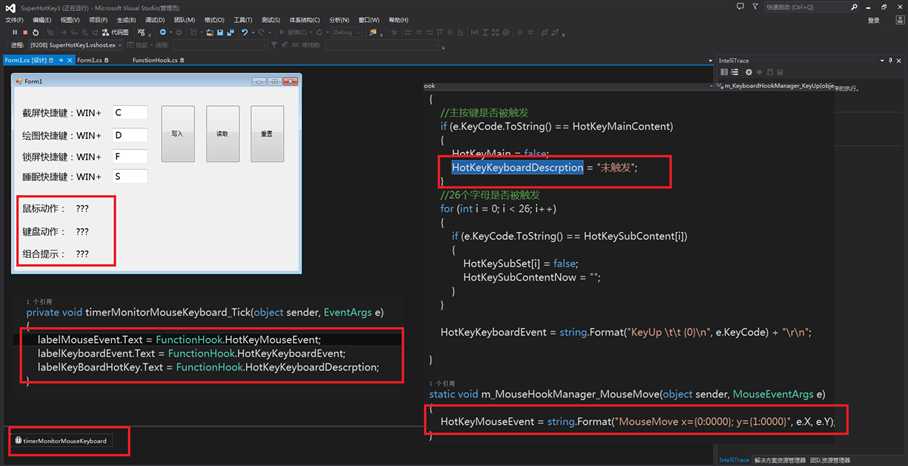Open the process dropdown showing SuperHotKey1.vshost
908x466 pixels.
point(74,45)
